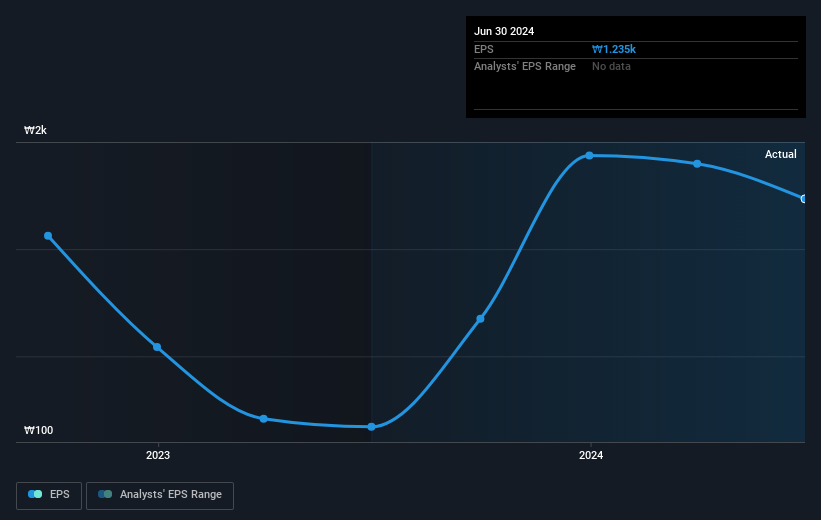This screenshot has height=520, width=821.
Task: Click the Jun 30 2024 tooltip date
Action: point(504,31)
